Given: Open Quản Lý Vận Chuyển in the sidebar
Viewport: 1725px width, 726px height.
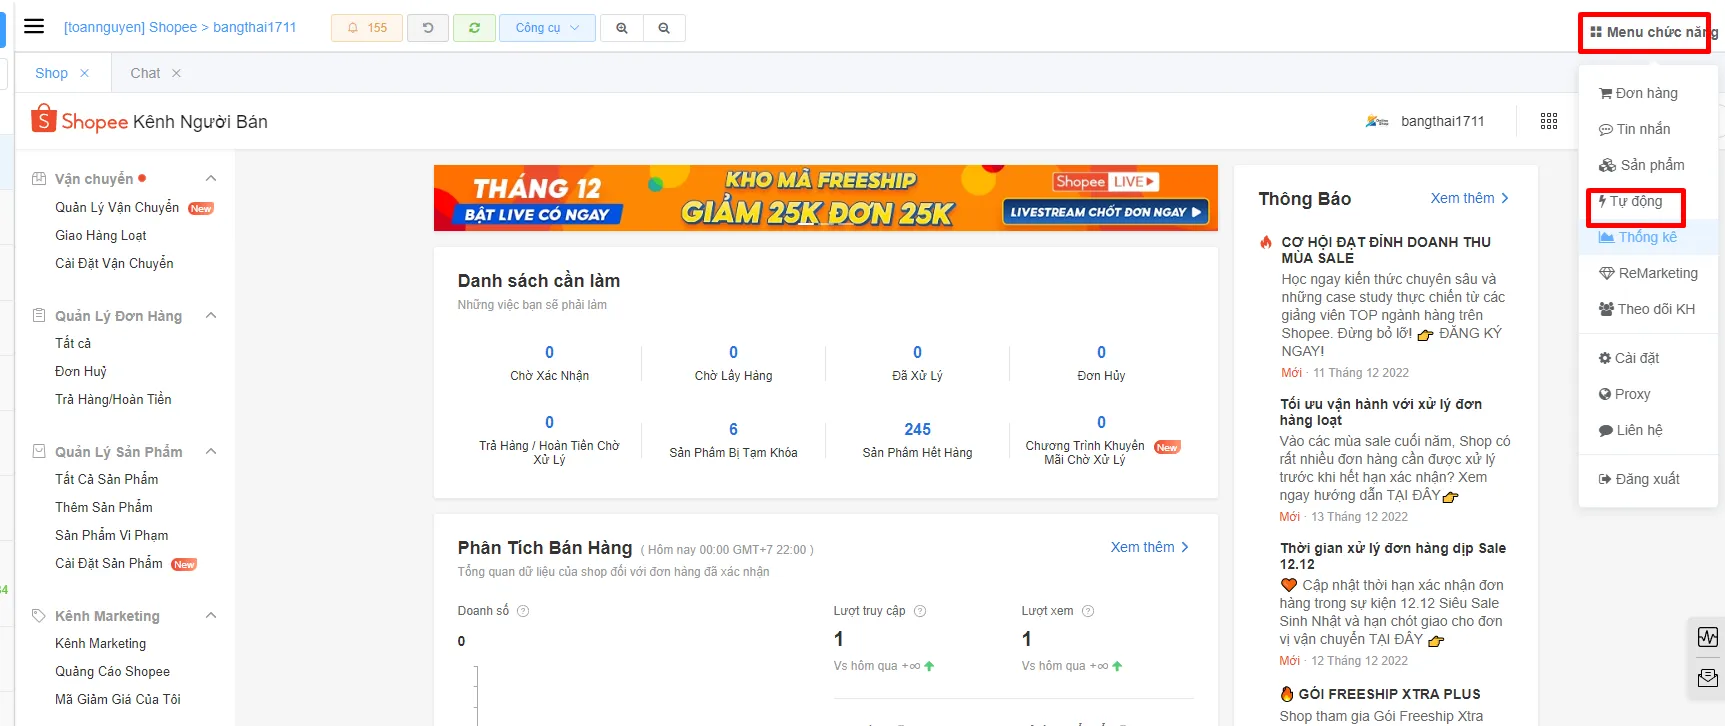Looking at the screenshot, I should (x=117, y=207).
